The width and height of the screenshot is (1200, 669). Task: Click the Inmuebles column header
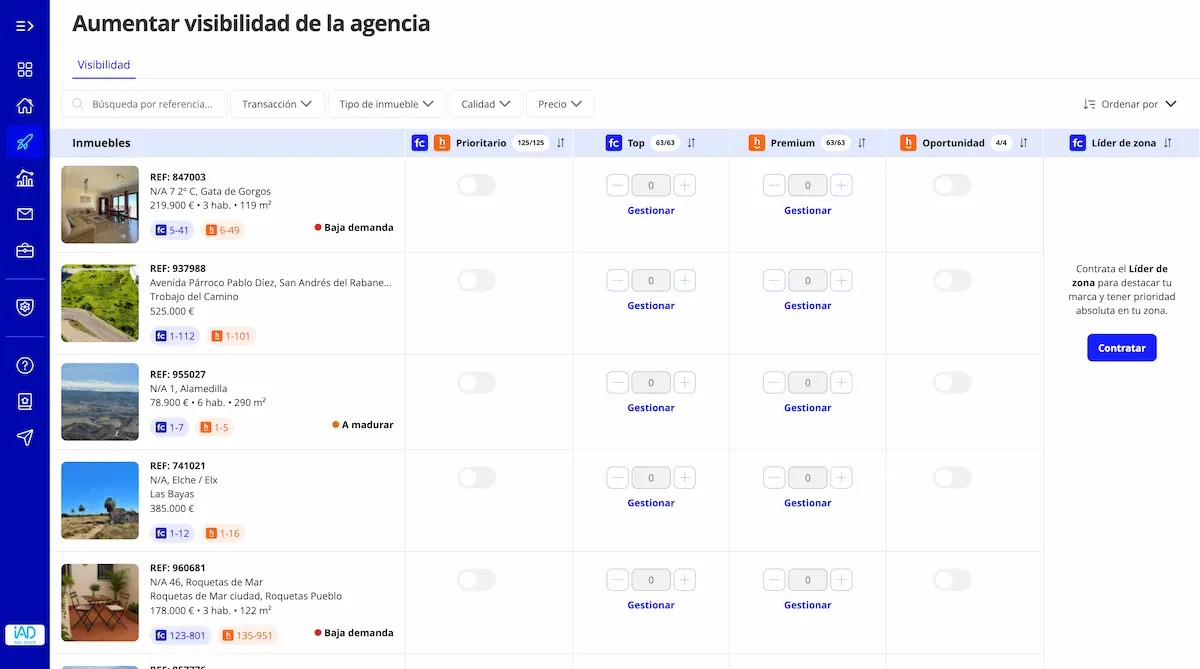tap(101, 143)
